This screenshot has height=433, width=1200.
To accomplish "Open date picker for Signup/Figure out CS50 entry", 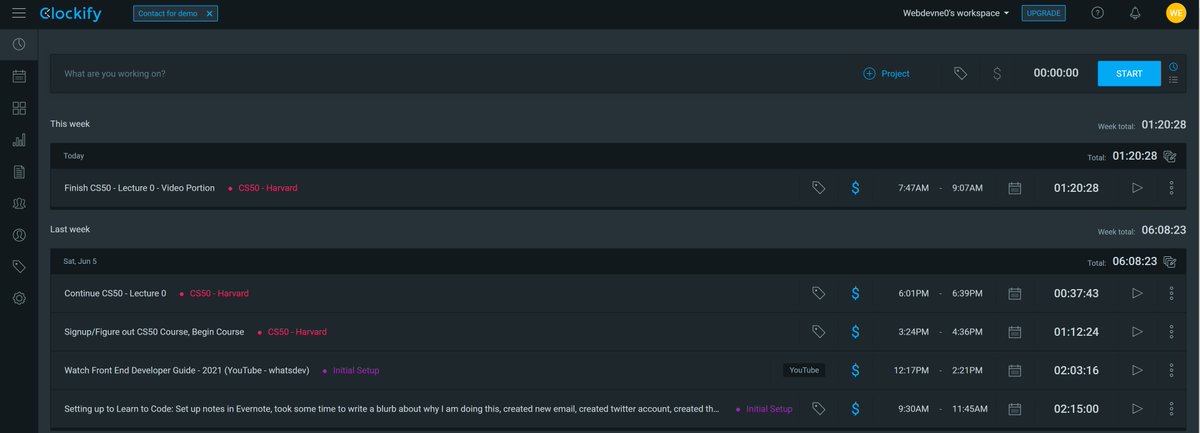I will coord(1014,332).
